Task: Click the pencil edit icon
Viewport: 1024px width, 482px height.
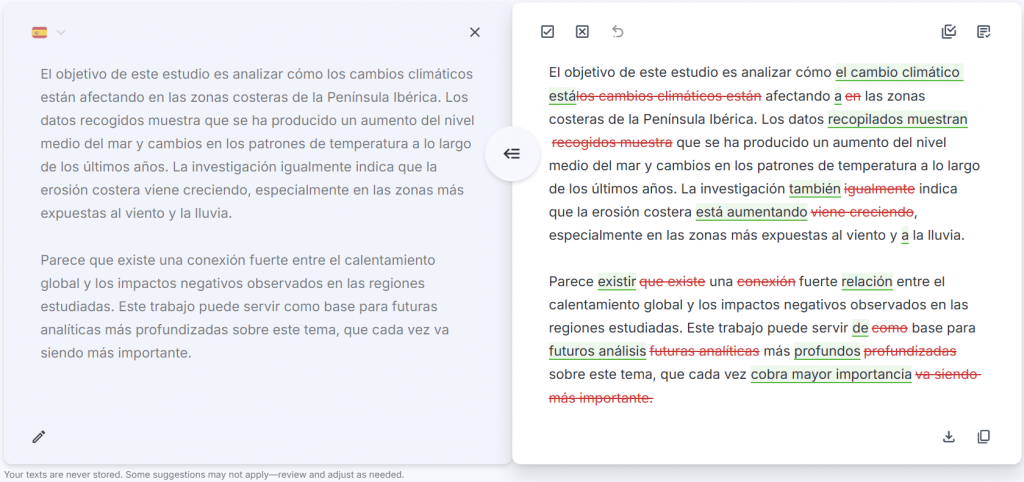Action: 39,436
